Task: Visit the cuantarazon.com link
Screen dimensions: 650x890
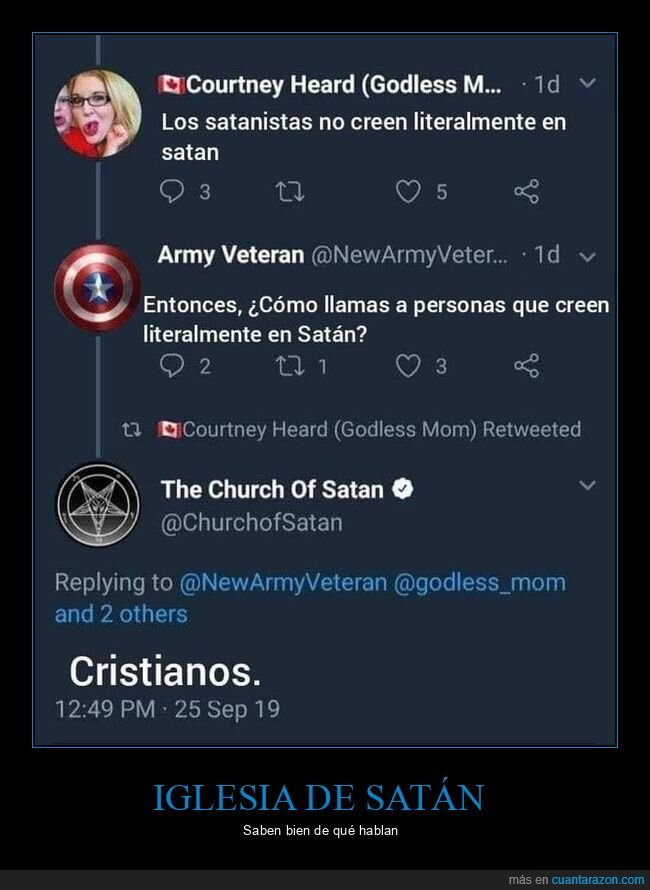Action: click(598, 880)
